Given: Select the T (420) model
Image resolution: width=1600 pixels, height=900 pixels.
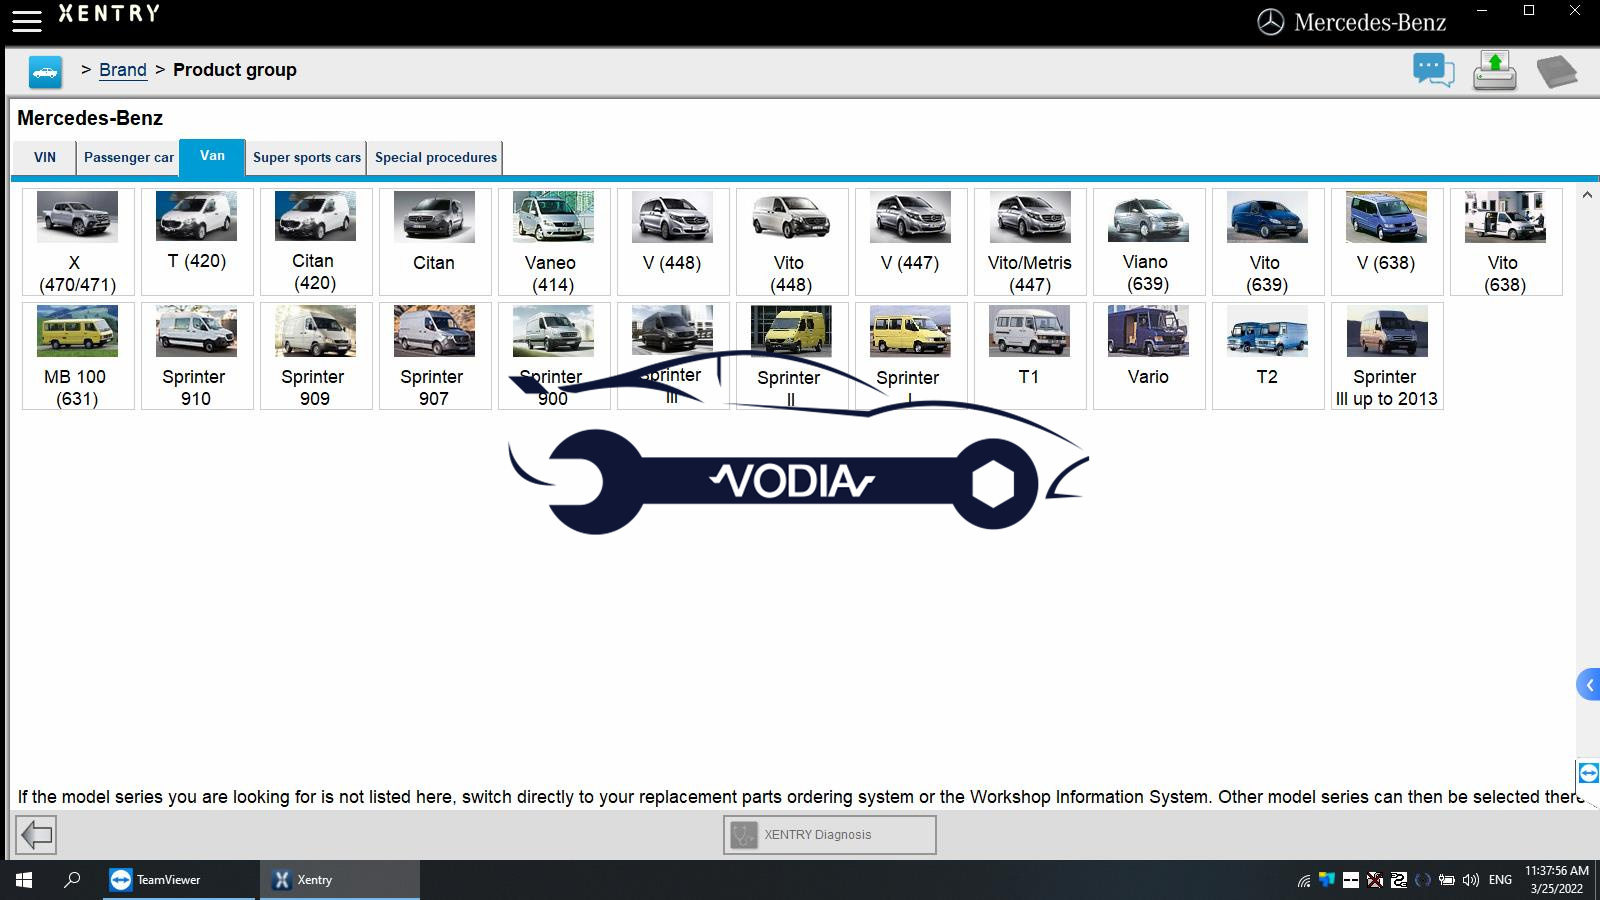Looking at the screenshot, I should click(x=197, y=242).
